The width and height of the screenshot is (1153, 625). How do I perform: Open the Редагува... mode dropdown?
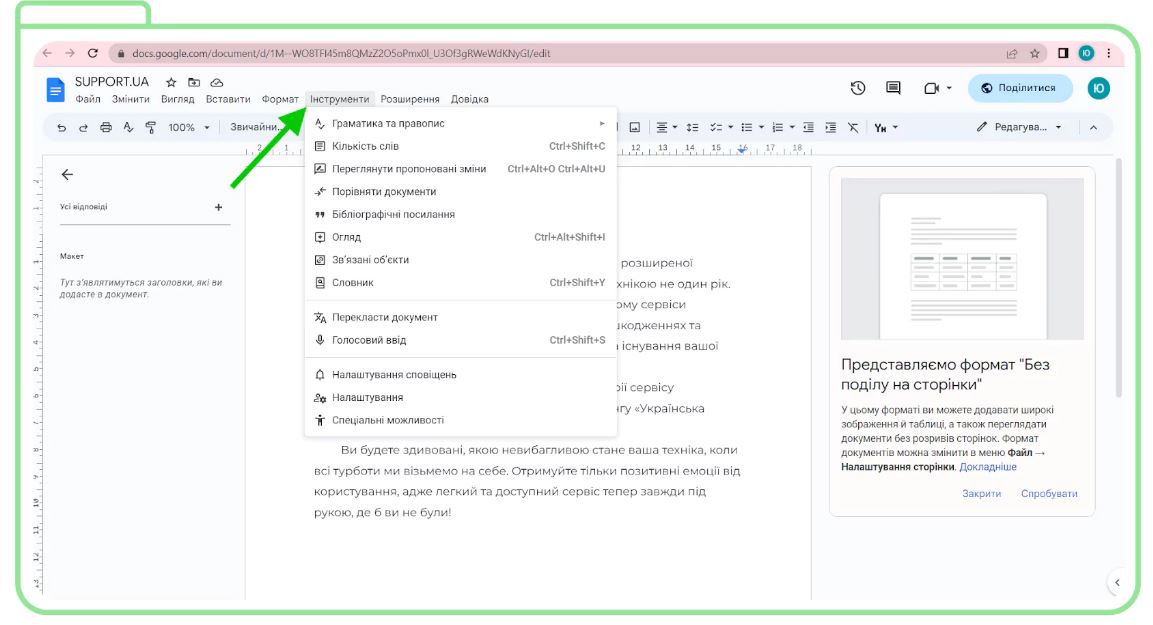pyautogui.click(x=1019, y=127)
